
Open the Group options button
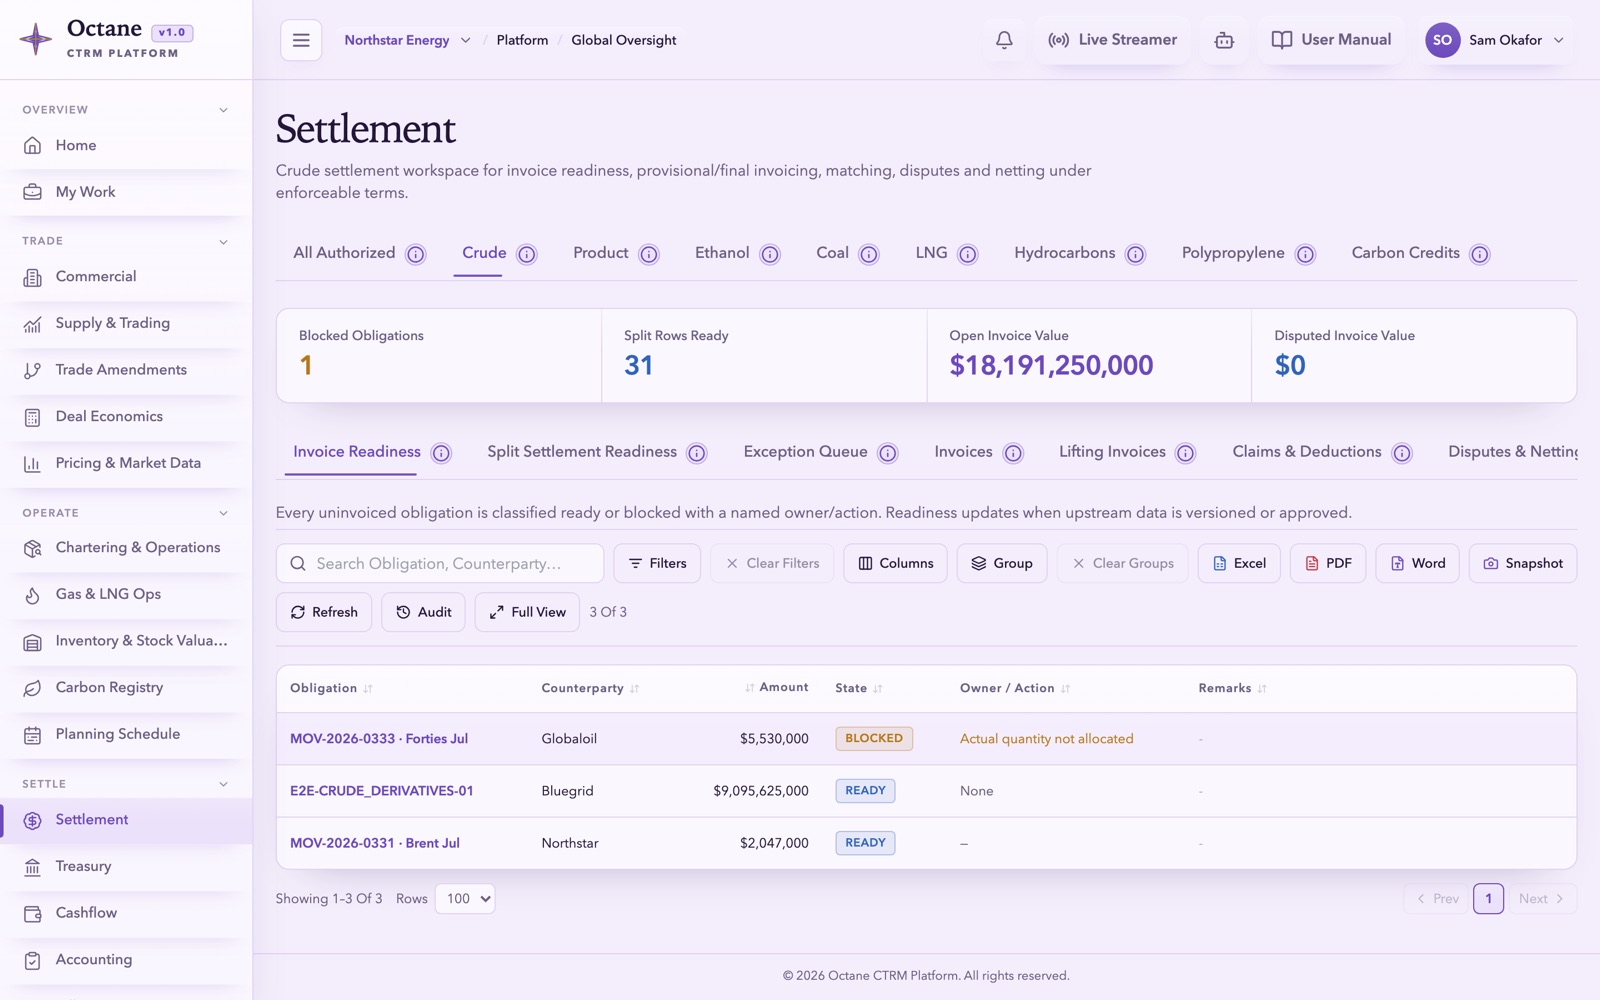1002,564
